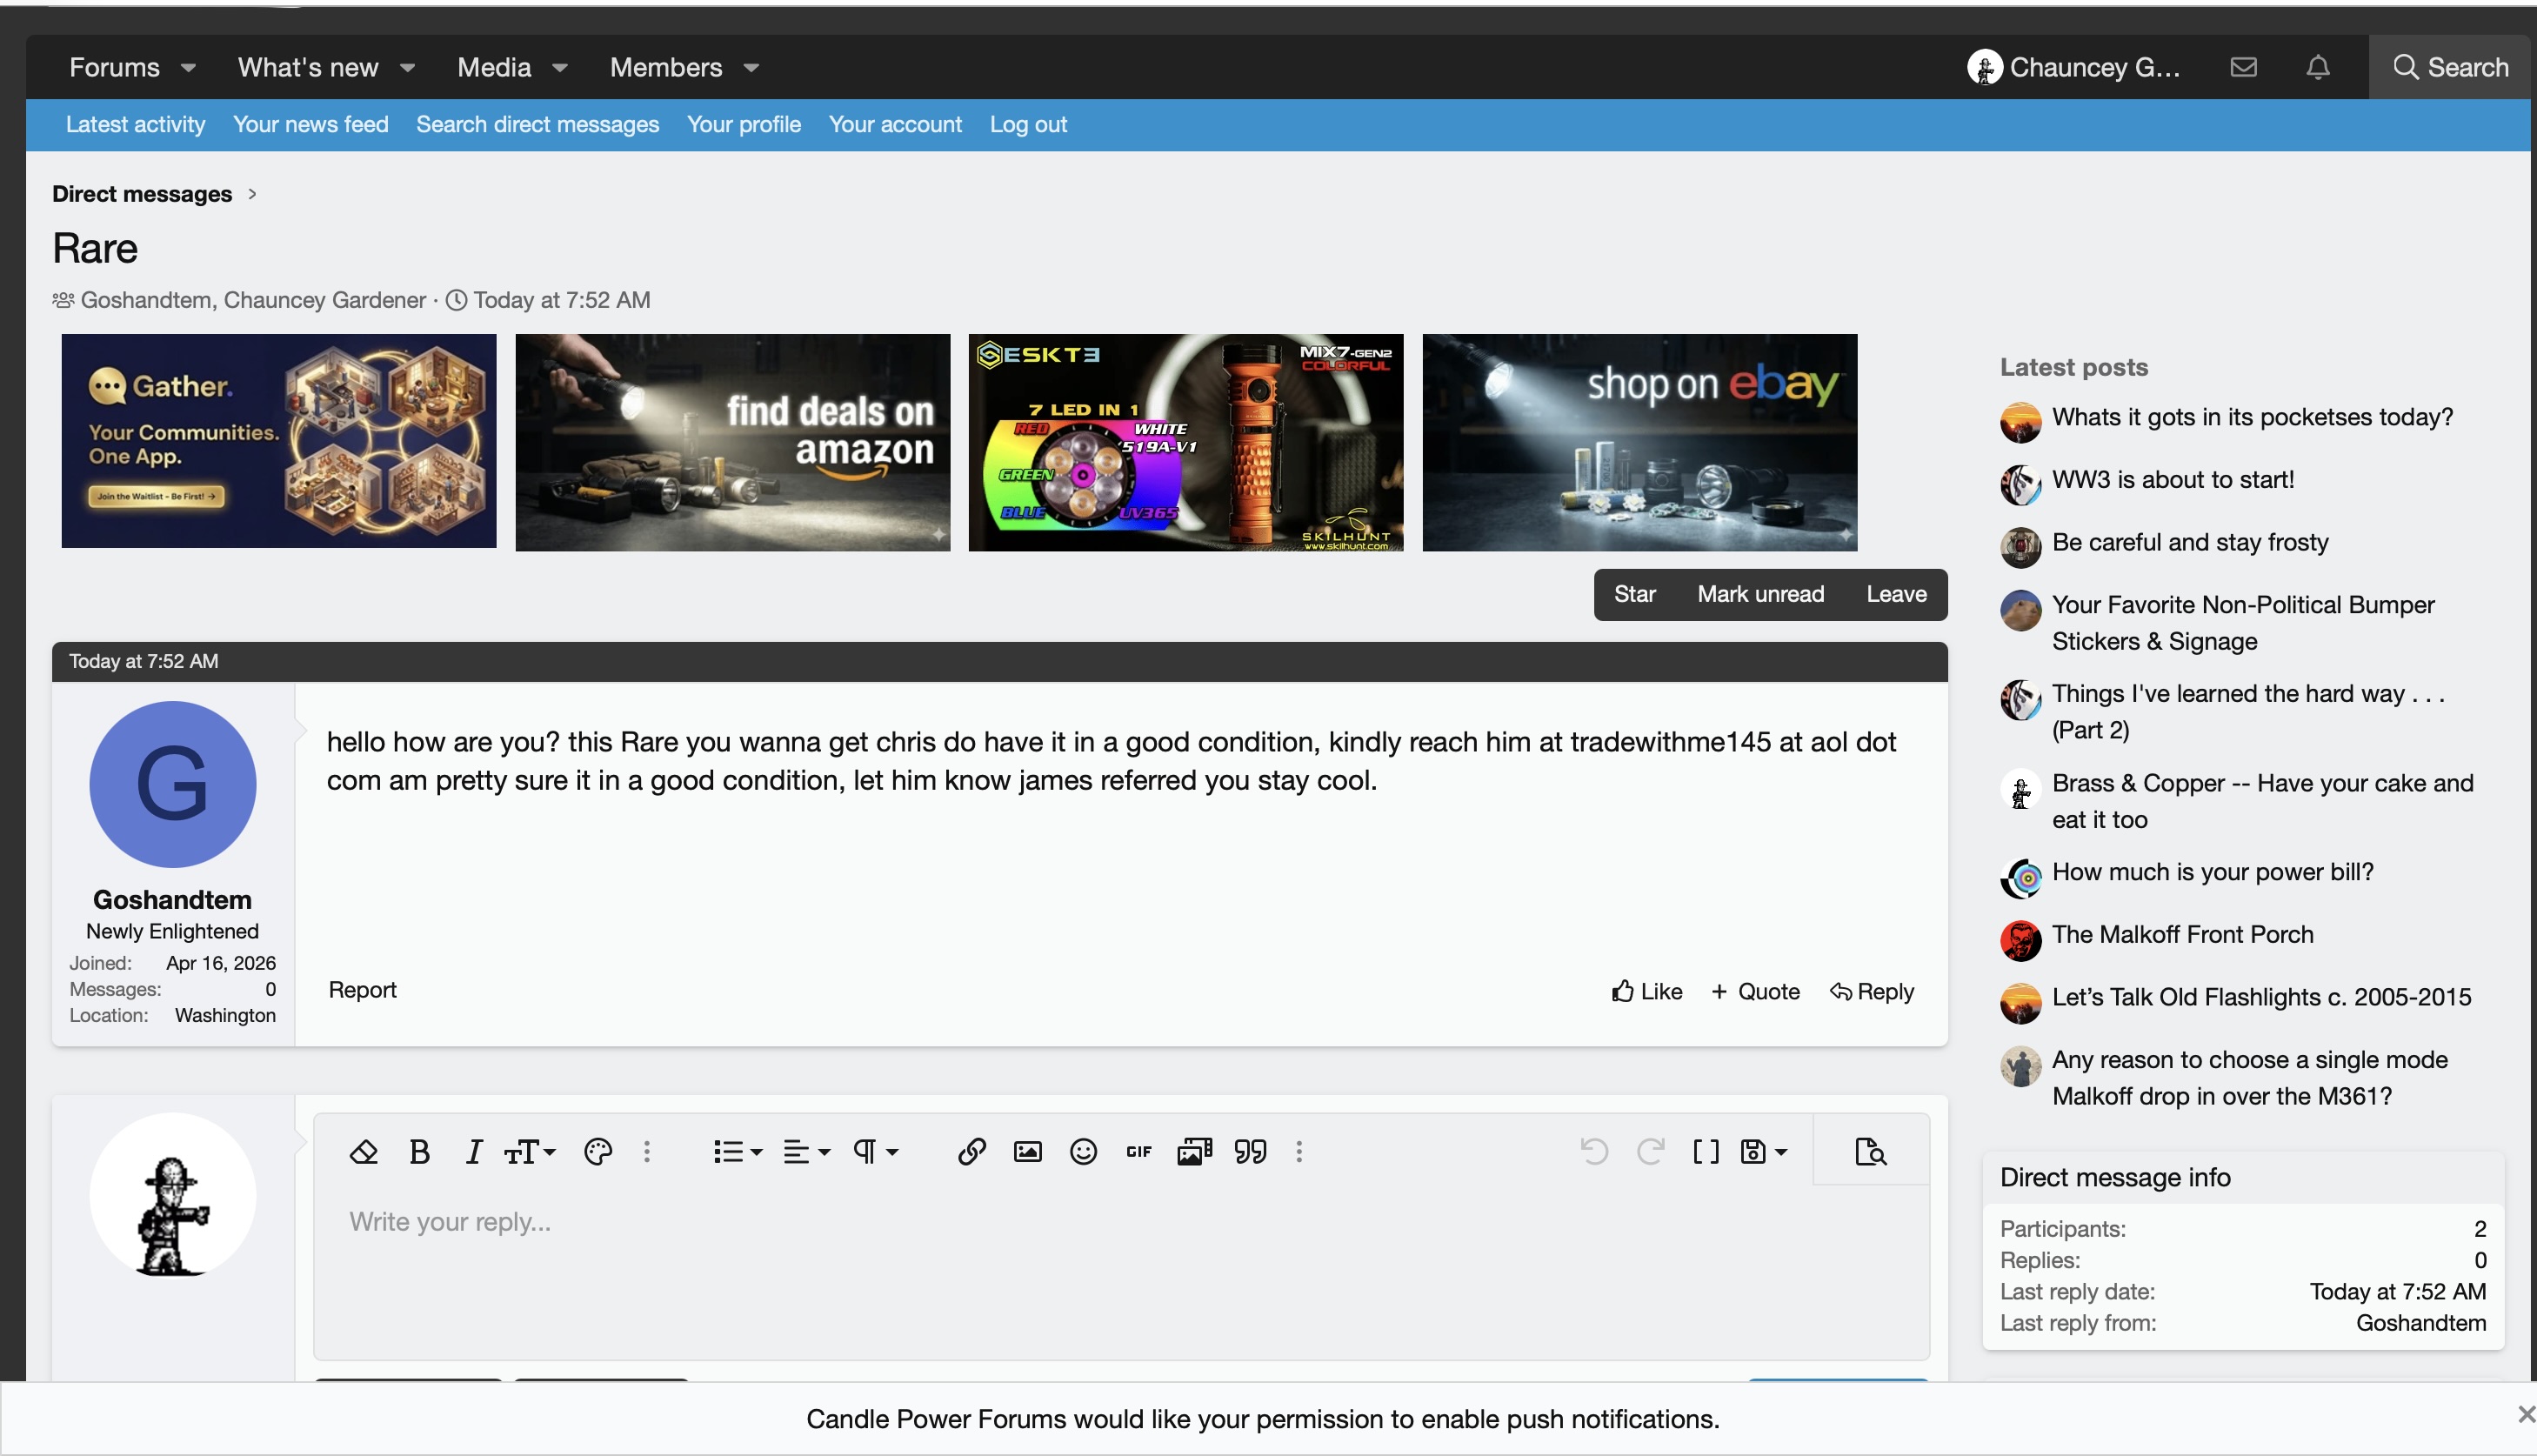Open the Media nav item
Image resolution: width=2537 pixels, height=1456 pixels.
[x=494, y=67]
